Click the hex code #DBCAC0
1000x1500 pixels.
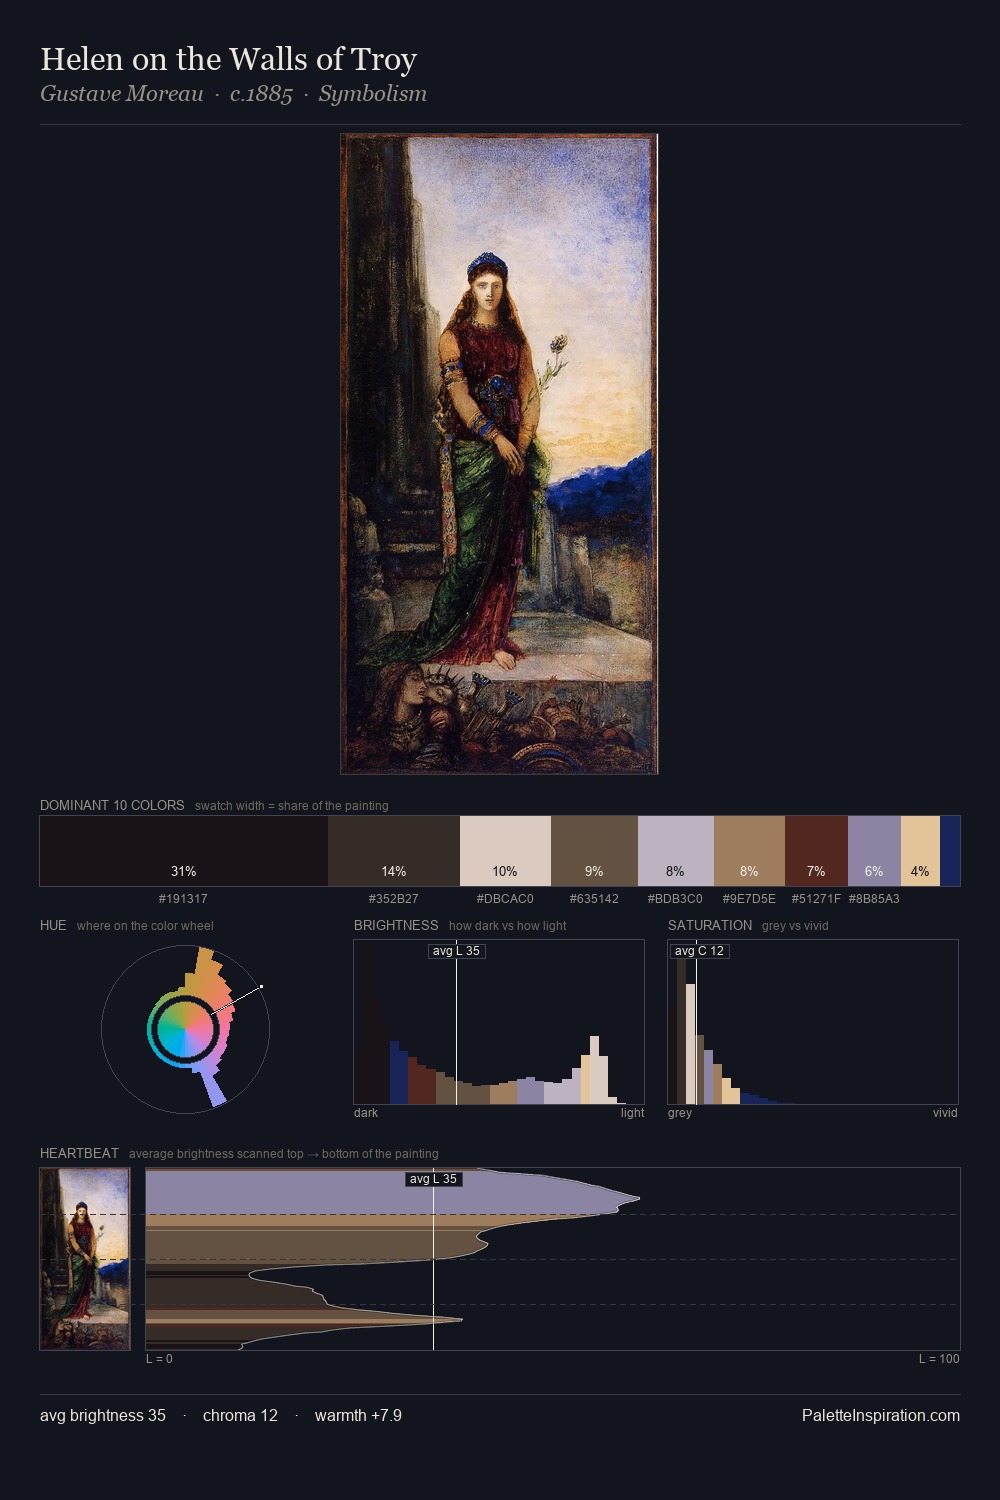click(x=505, y=899)
